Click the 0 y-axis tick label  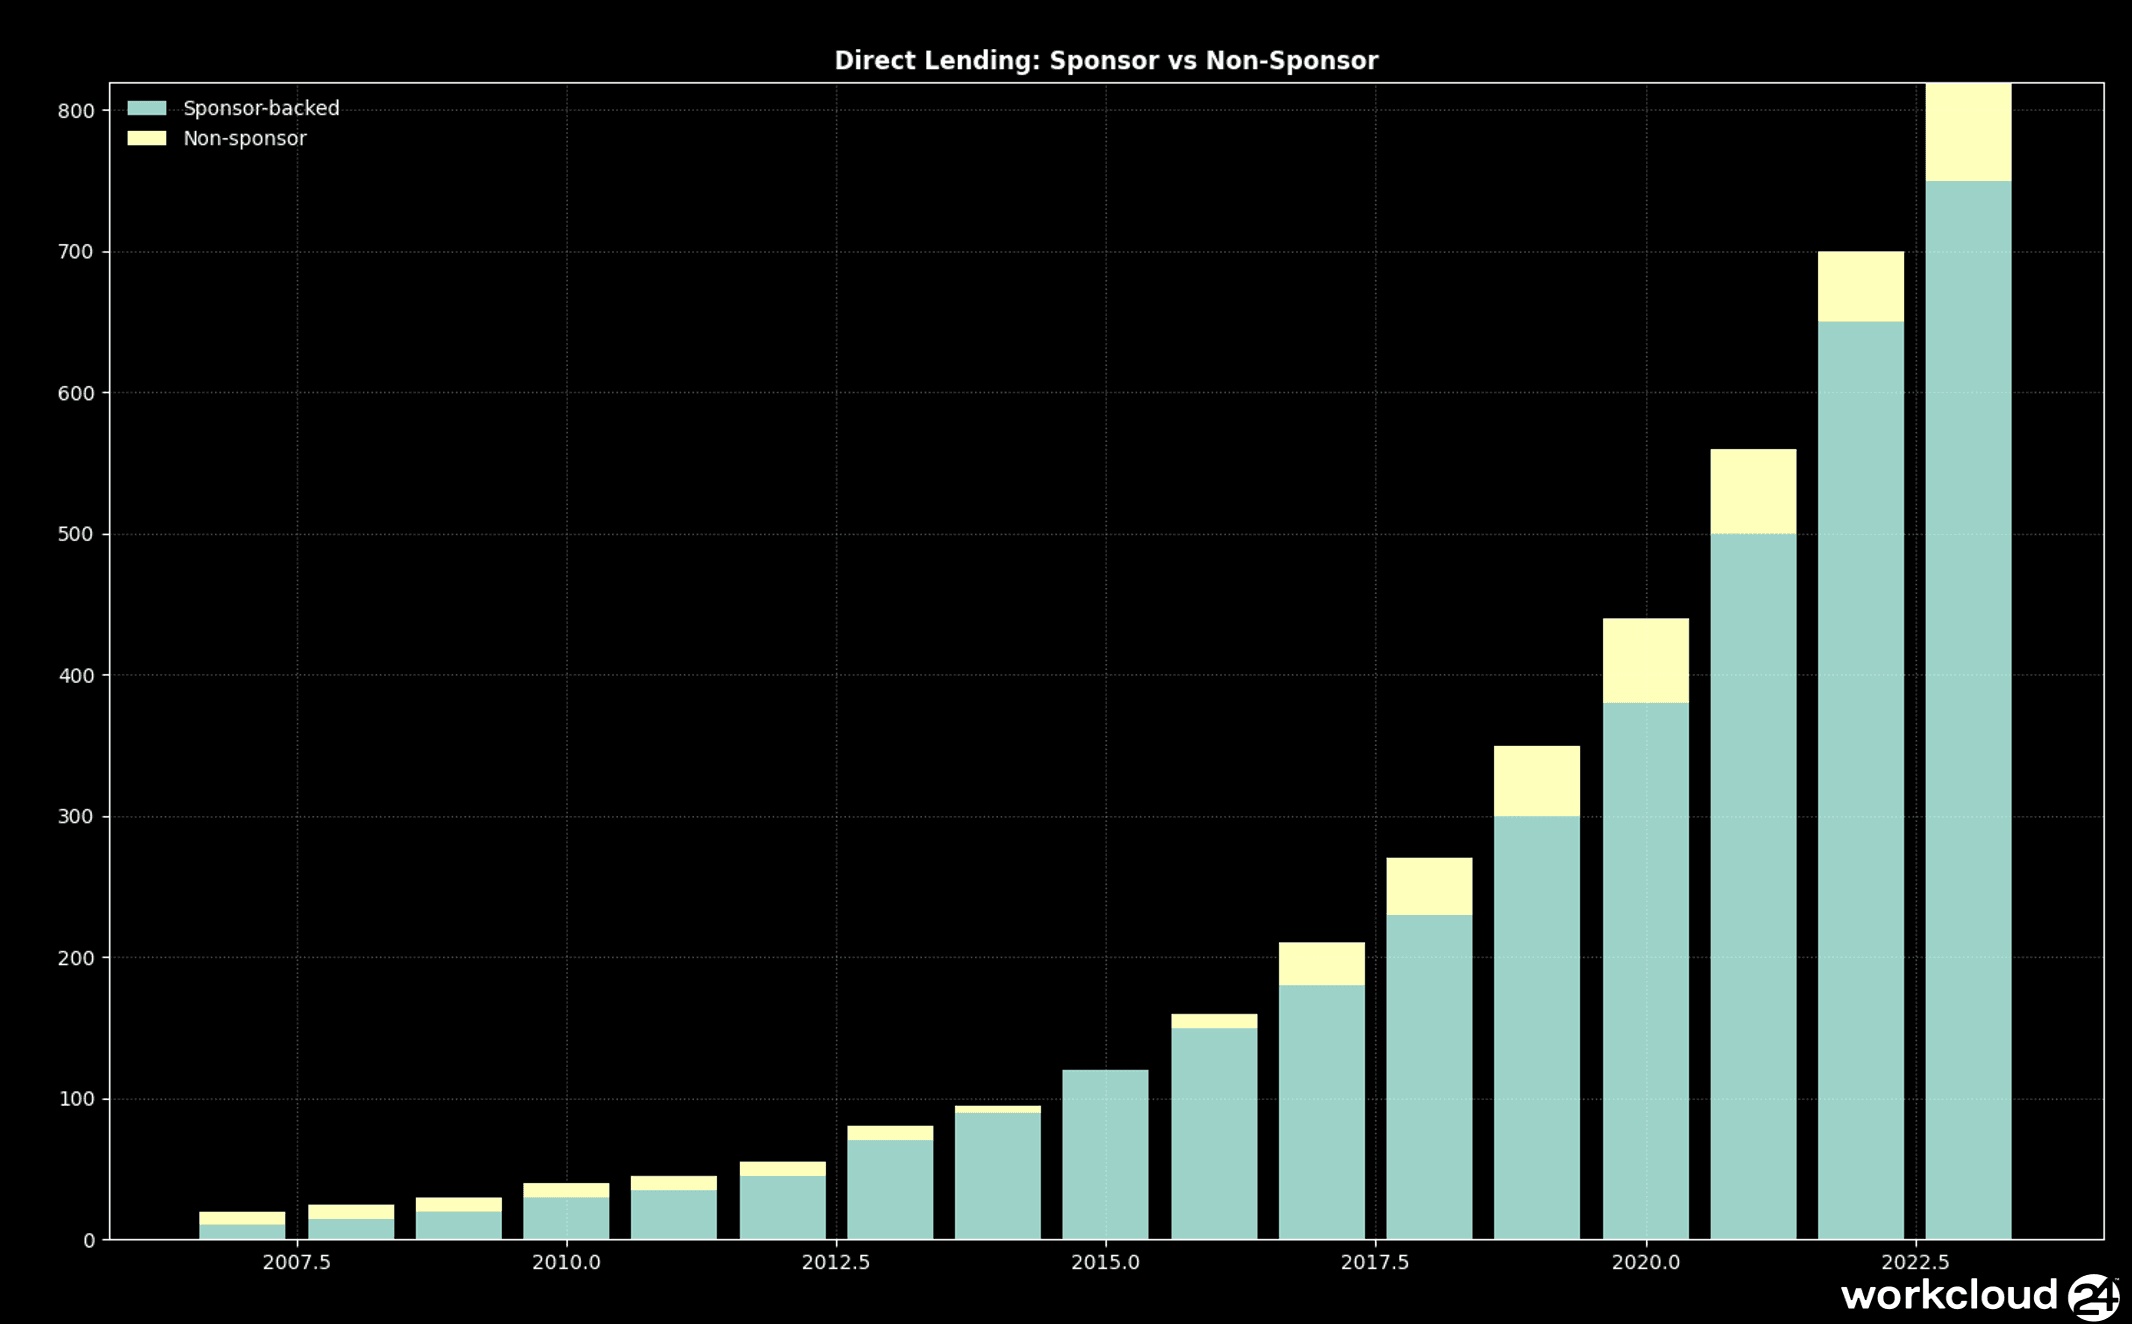click(89, 1241)
